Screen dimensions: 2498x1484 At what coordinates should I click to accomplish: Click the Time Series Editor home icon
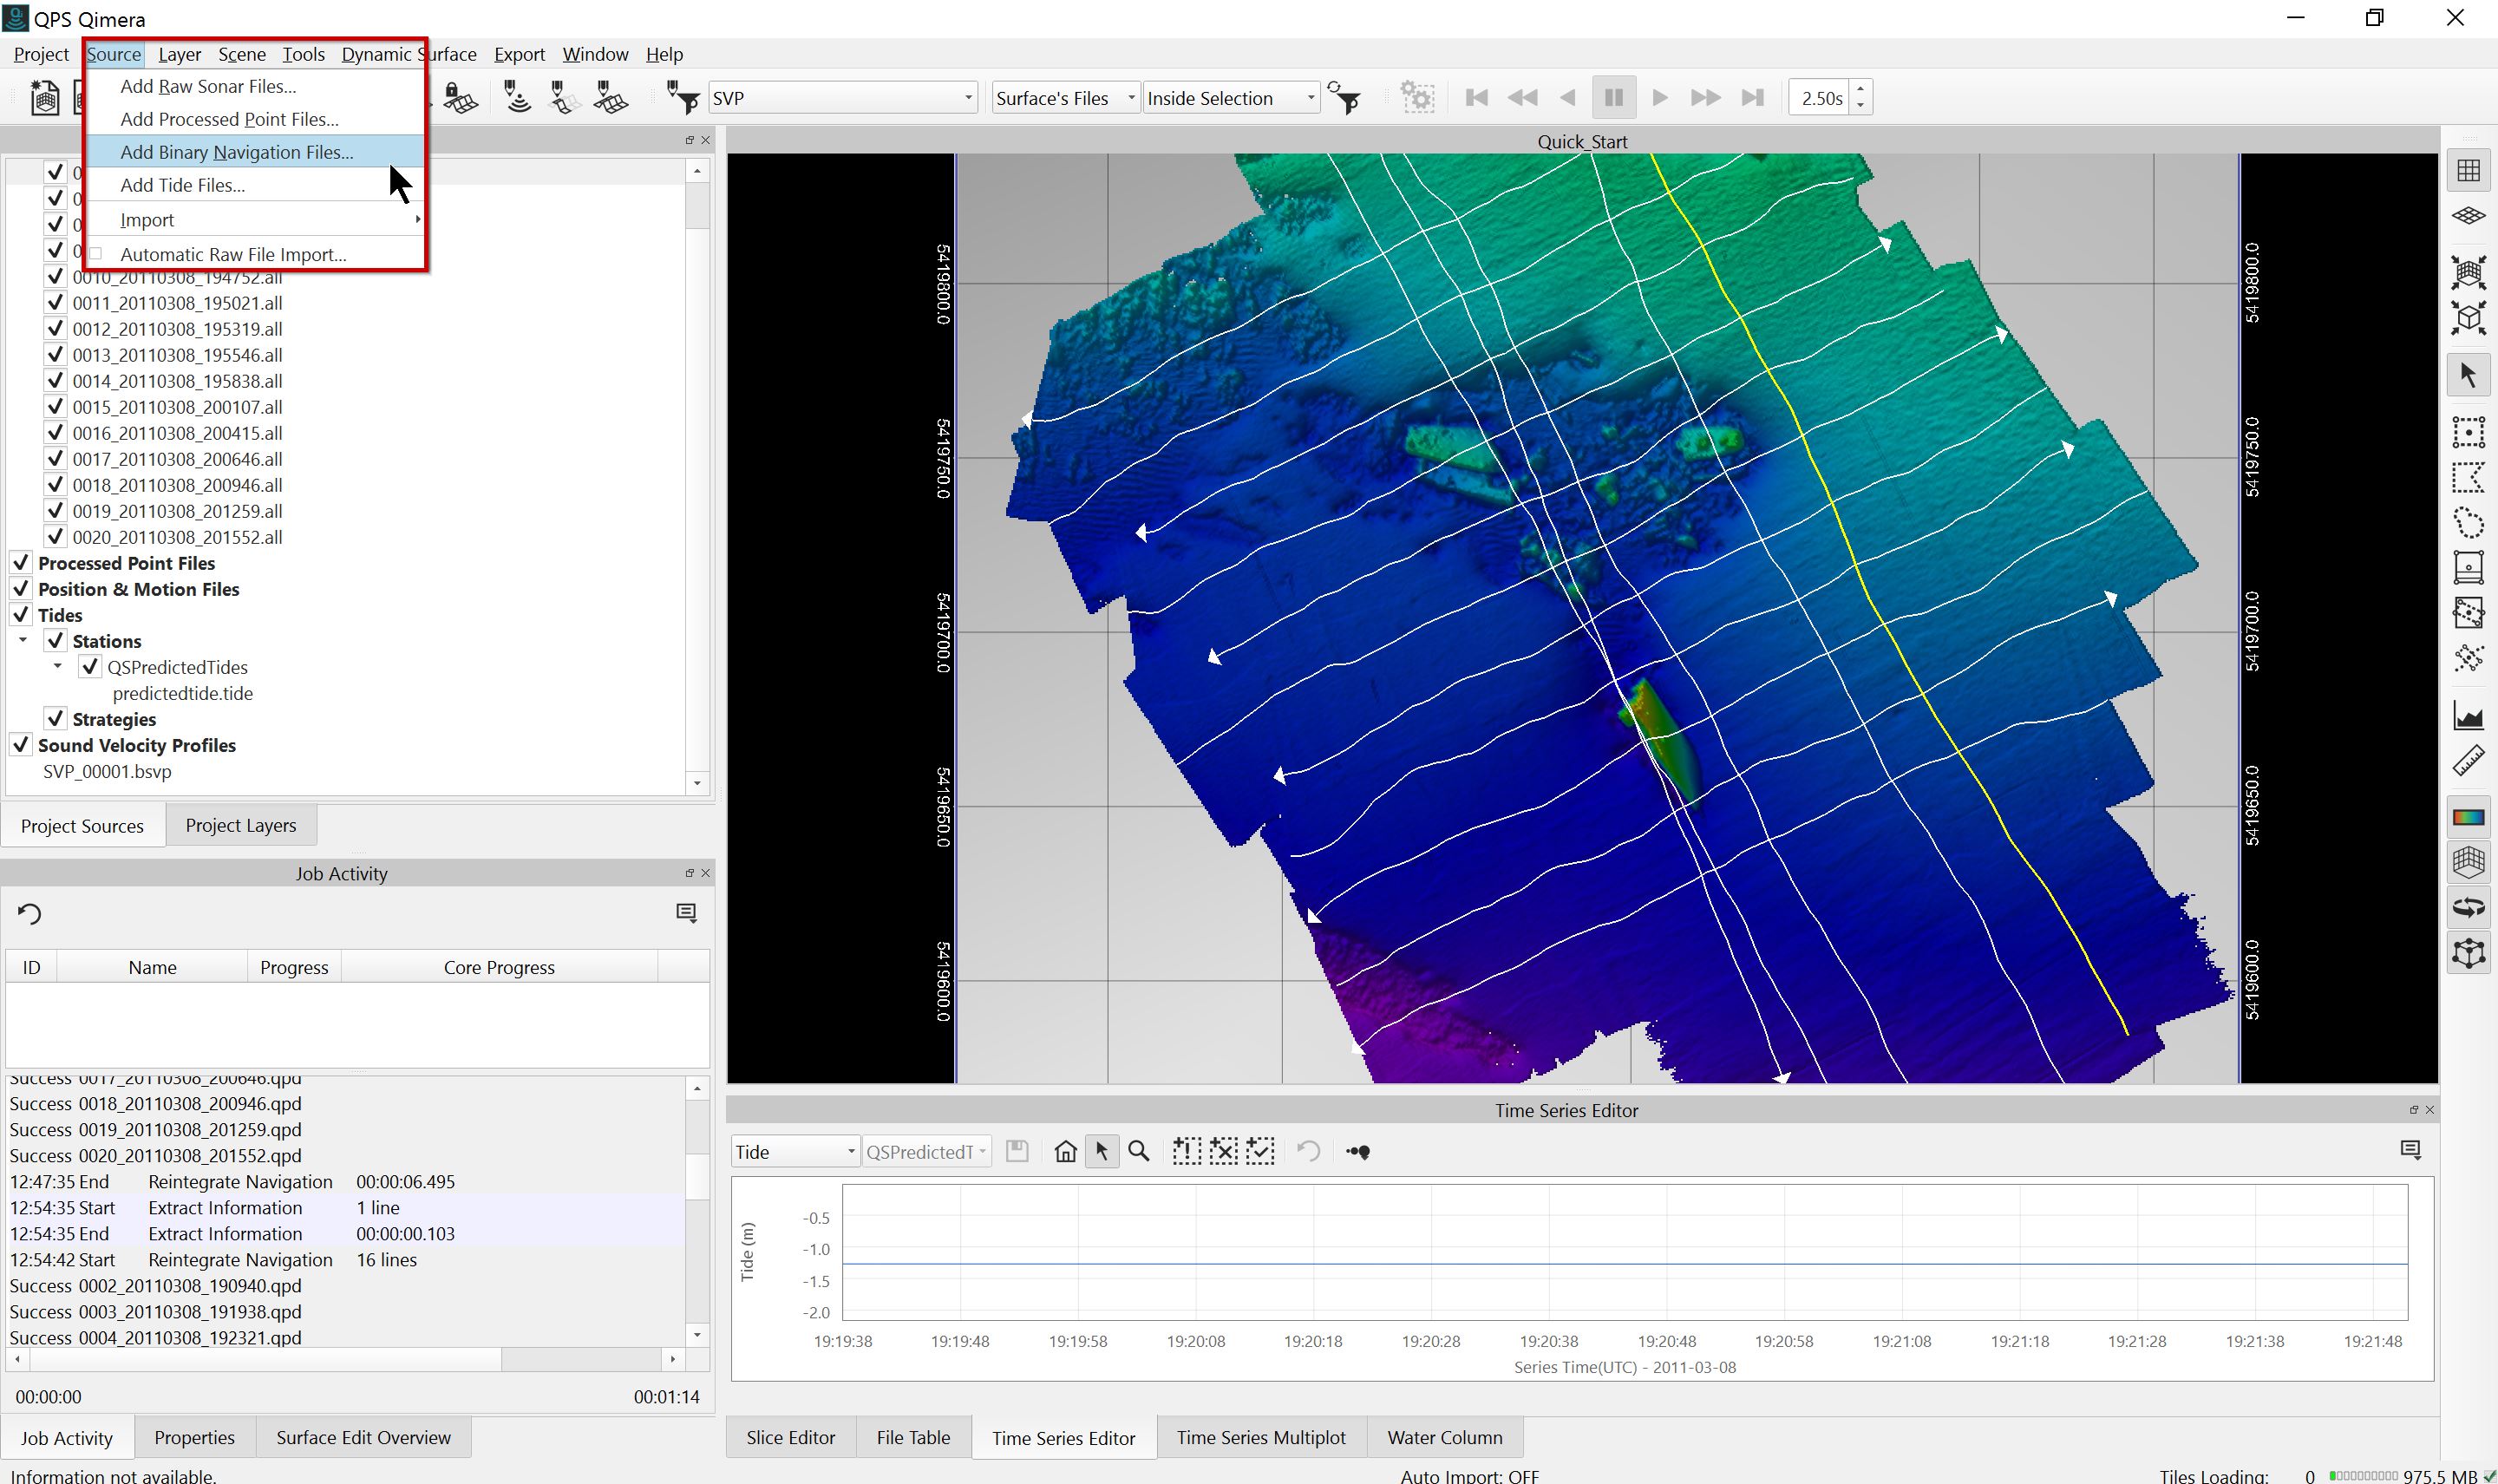(1065, 1151)
